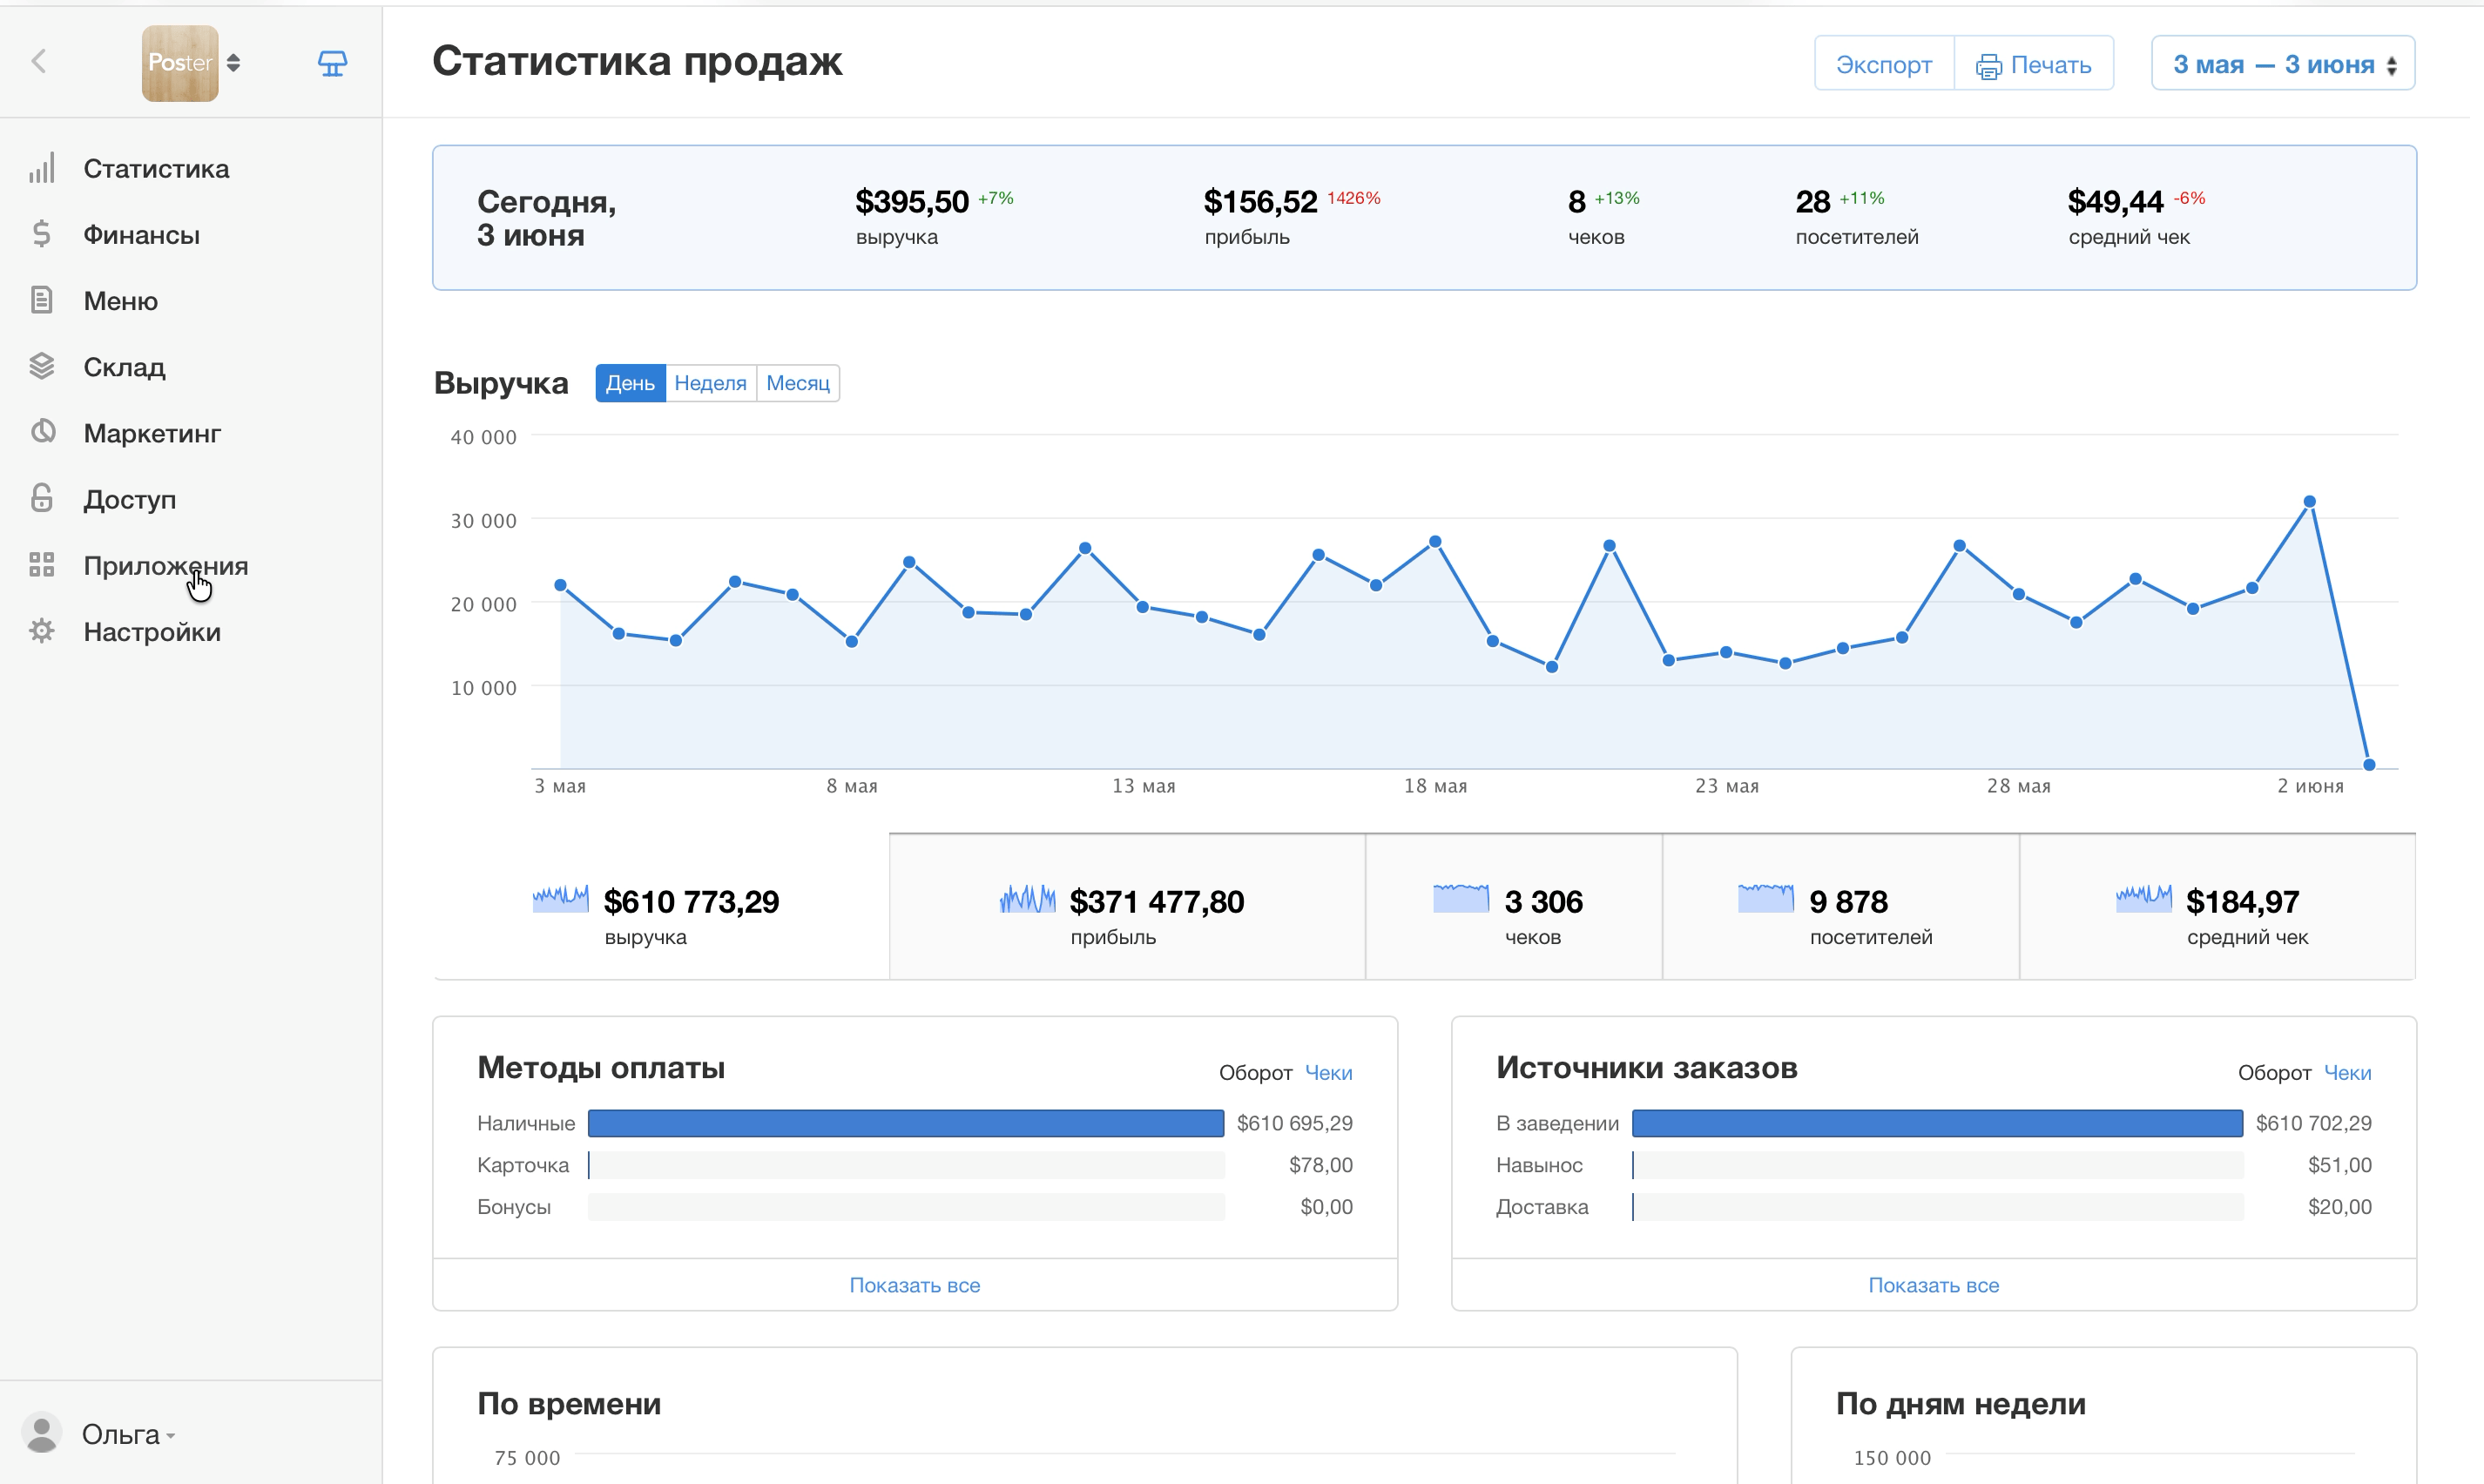Viewport: 2484px width, 1484px height.
Task: Select the День chart interval
Action: tap(630, 383)
